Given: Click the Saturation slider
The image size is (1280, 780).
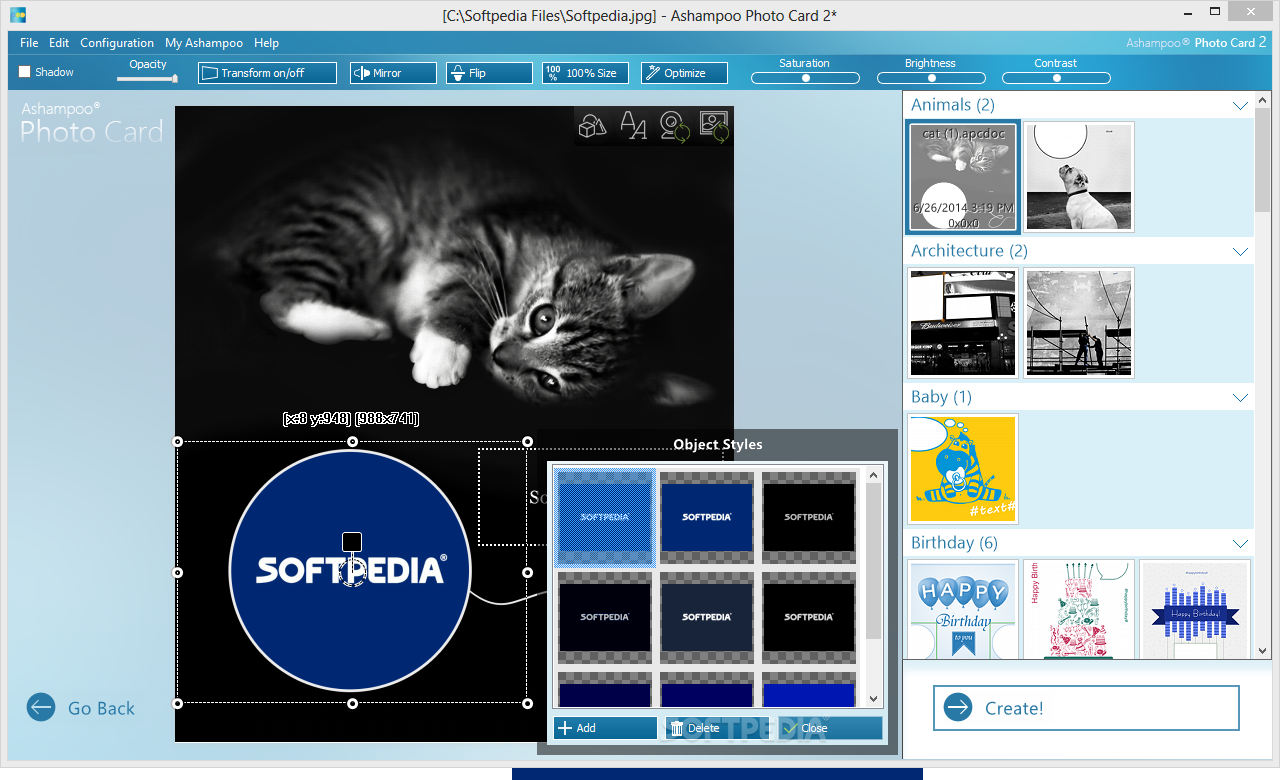Looking at the screenshot, I should coord(805,77).
